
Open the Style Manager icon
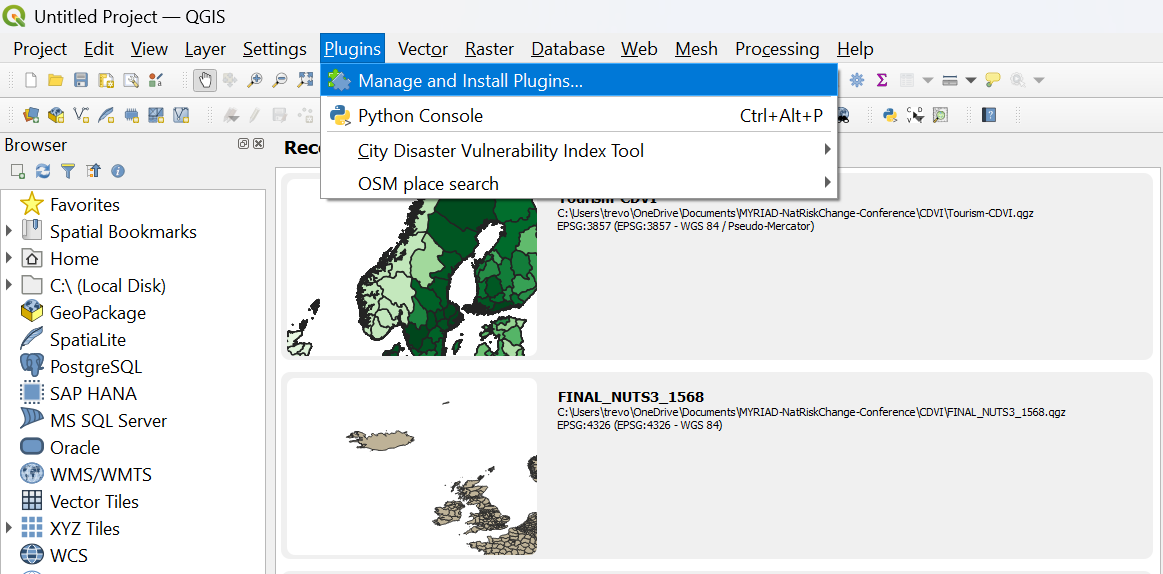coord(156,80)
